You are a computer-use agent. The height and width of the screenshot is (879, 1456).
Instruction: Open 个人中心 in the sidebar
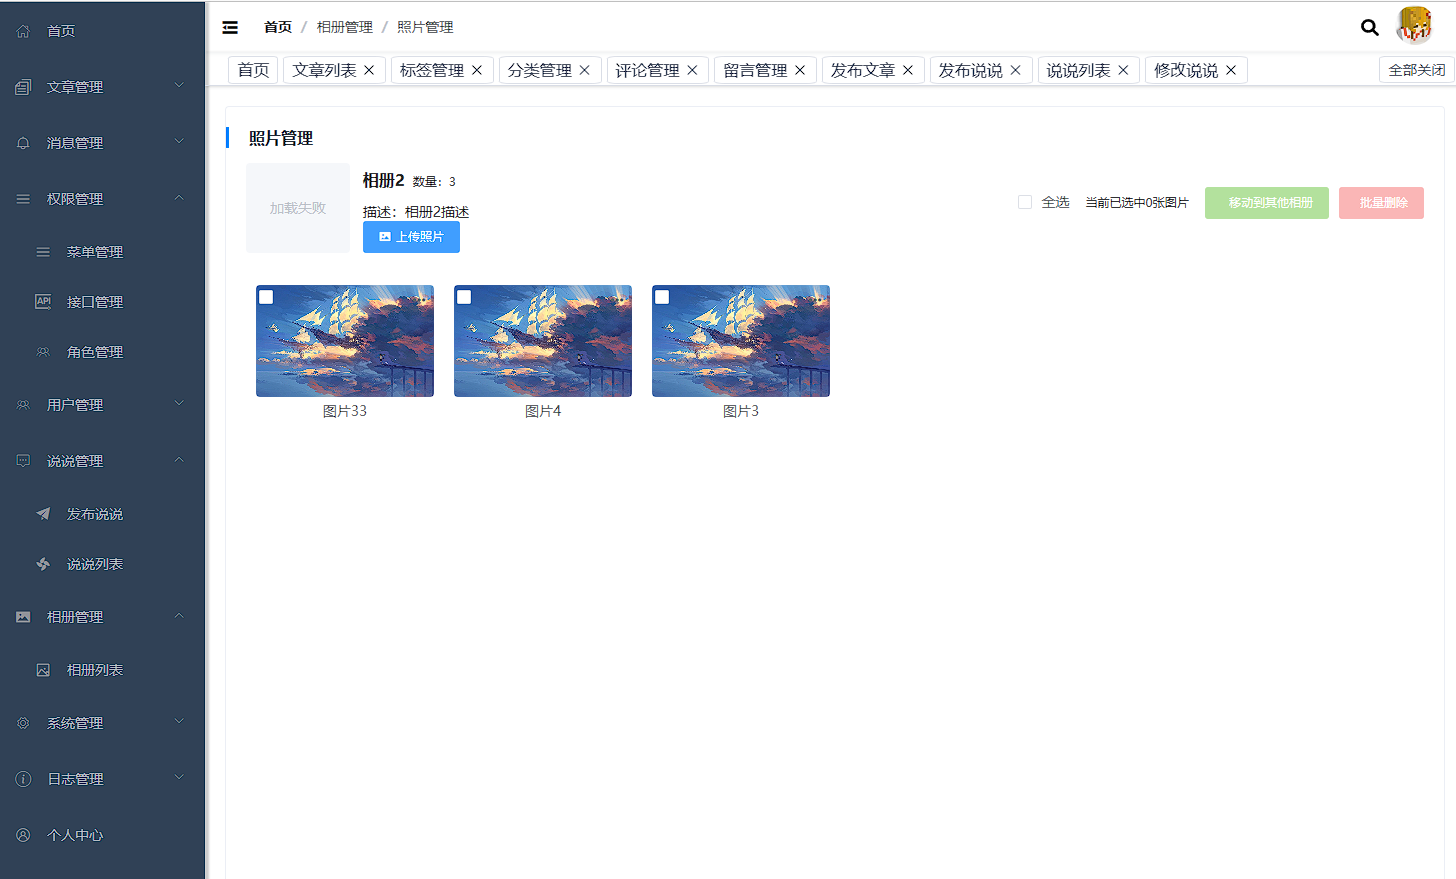click(102, 835)
